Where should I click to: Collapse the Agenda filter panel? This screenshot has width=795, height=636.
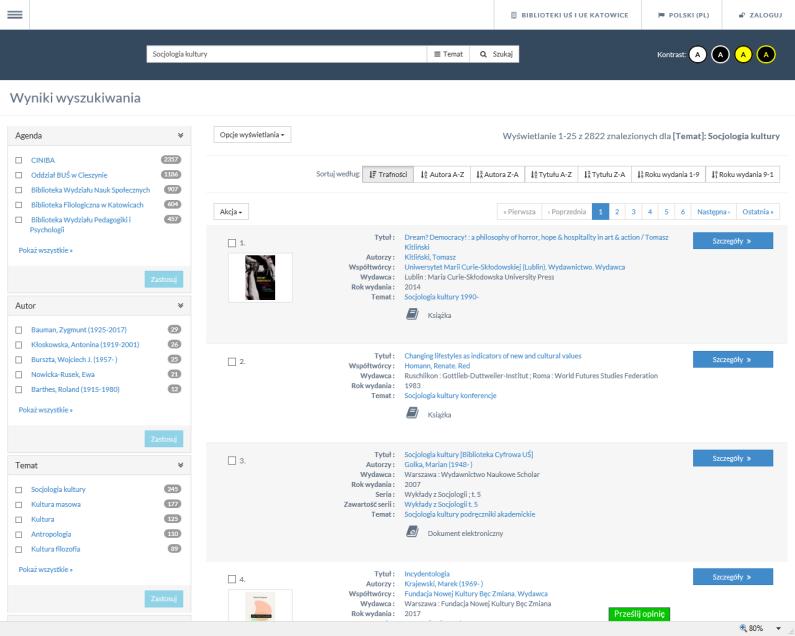click(180, 135)
